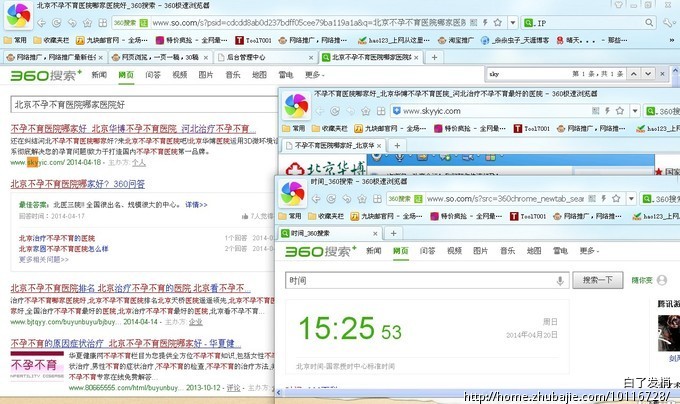Select 图片 in main window's 360搜索 nav

tap(206, 75)
